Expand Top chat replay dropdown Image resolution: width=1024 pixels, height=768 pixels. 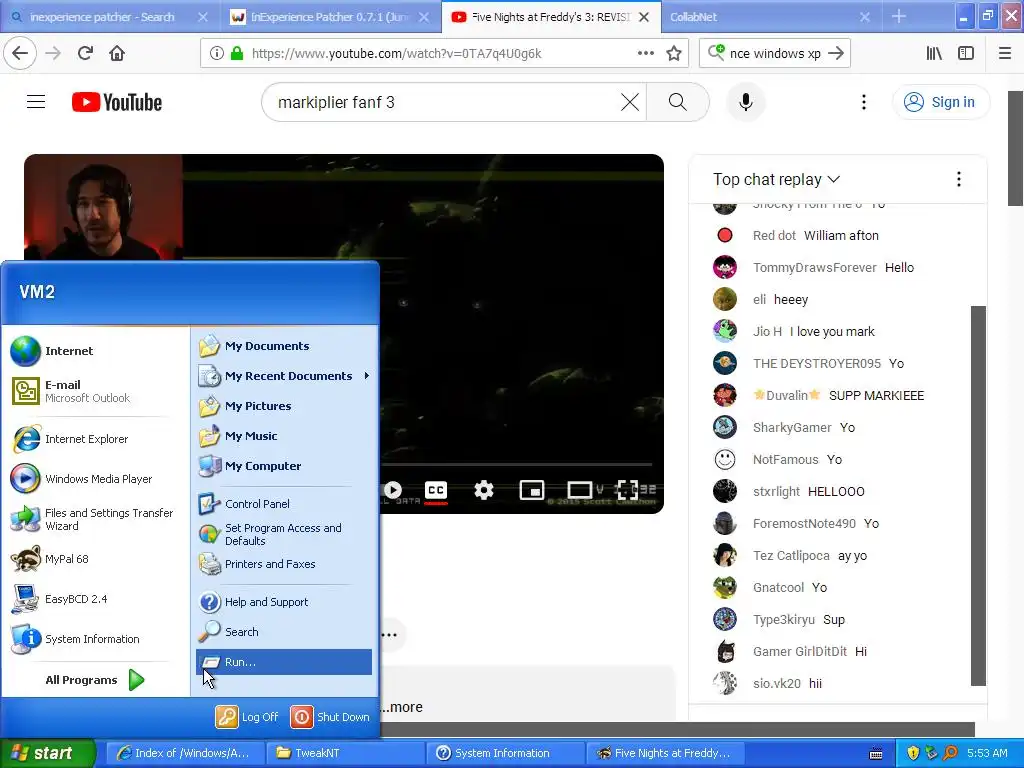click(x=776, y=179)
